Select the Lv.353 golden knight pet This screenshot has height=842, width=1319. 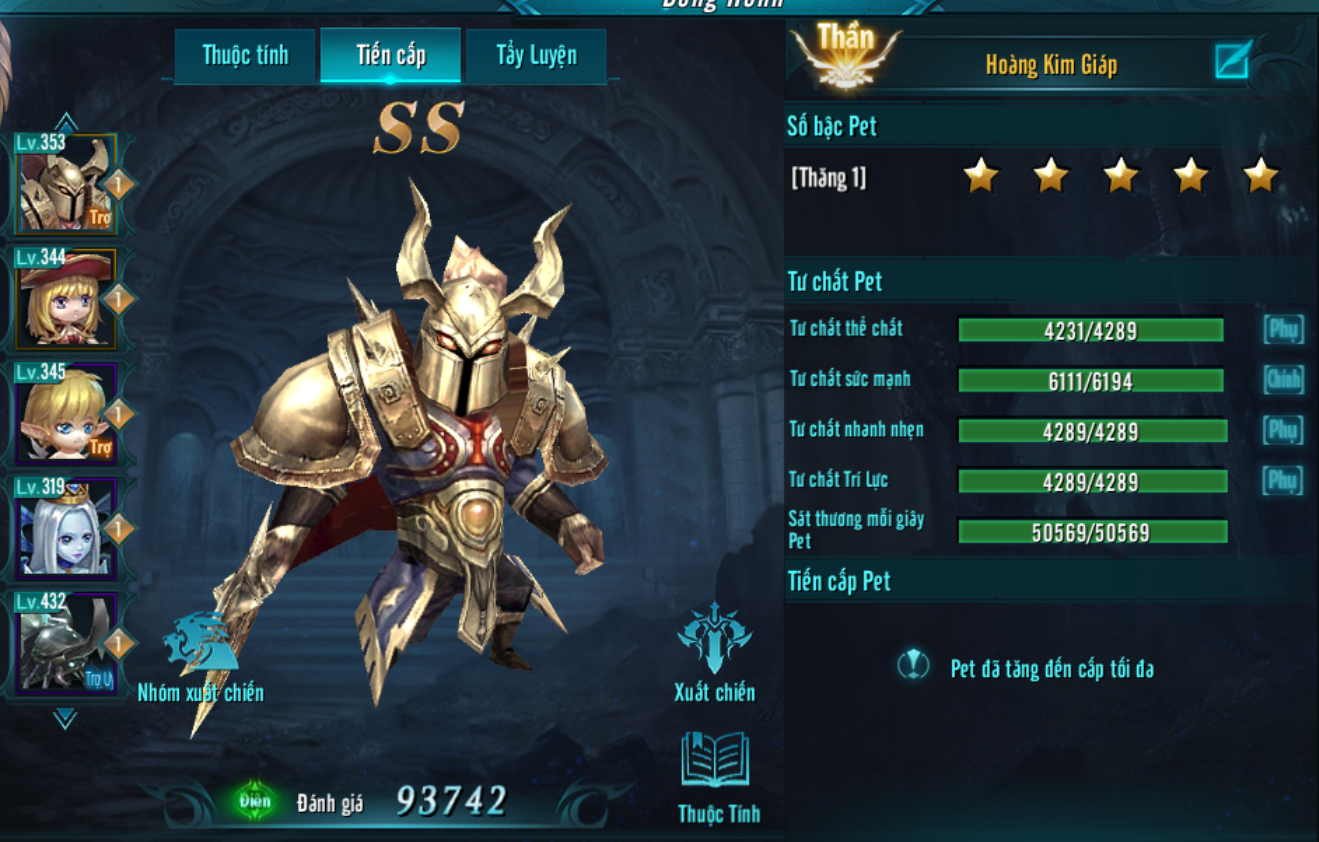[66, 183]
